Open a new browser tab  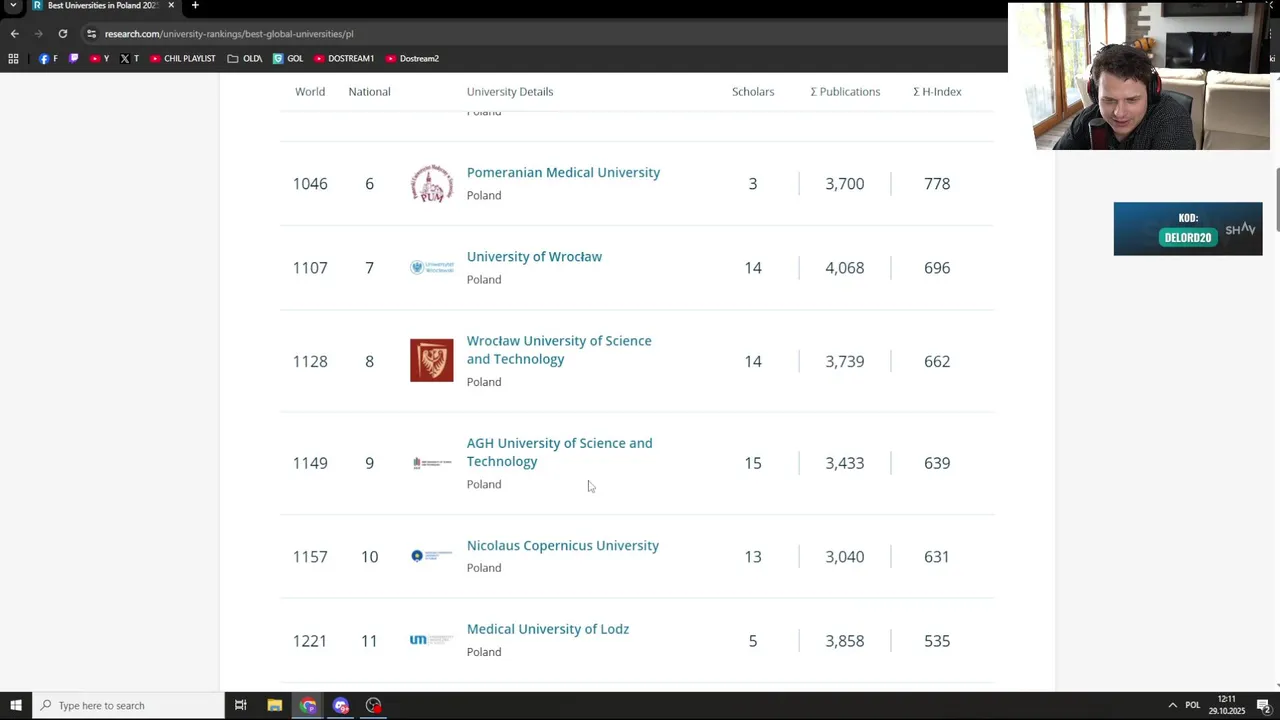(195, 5)
